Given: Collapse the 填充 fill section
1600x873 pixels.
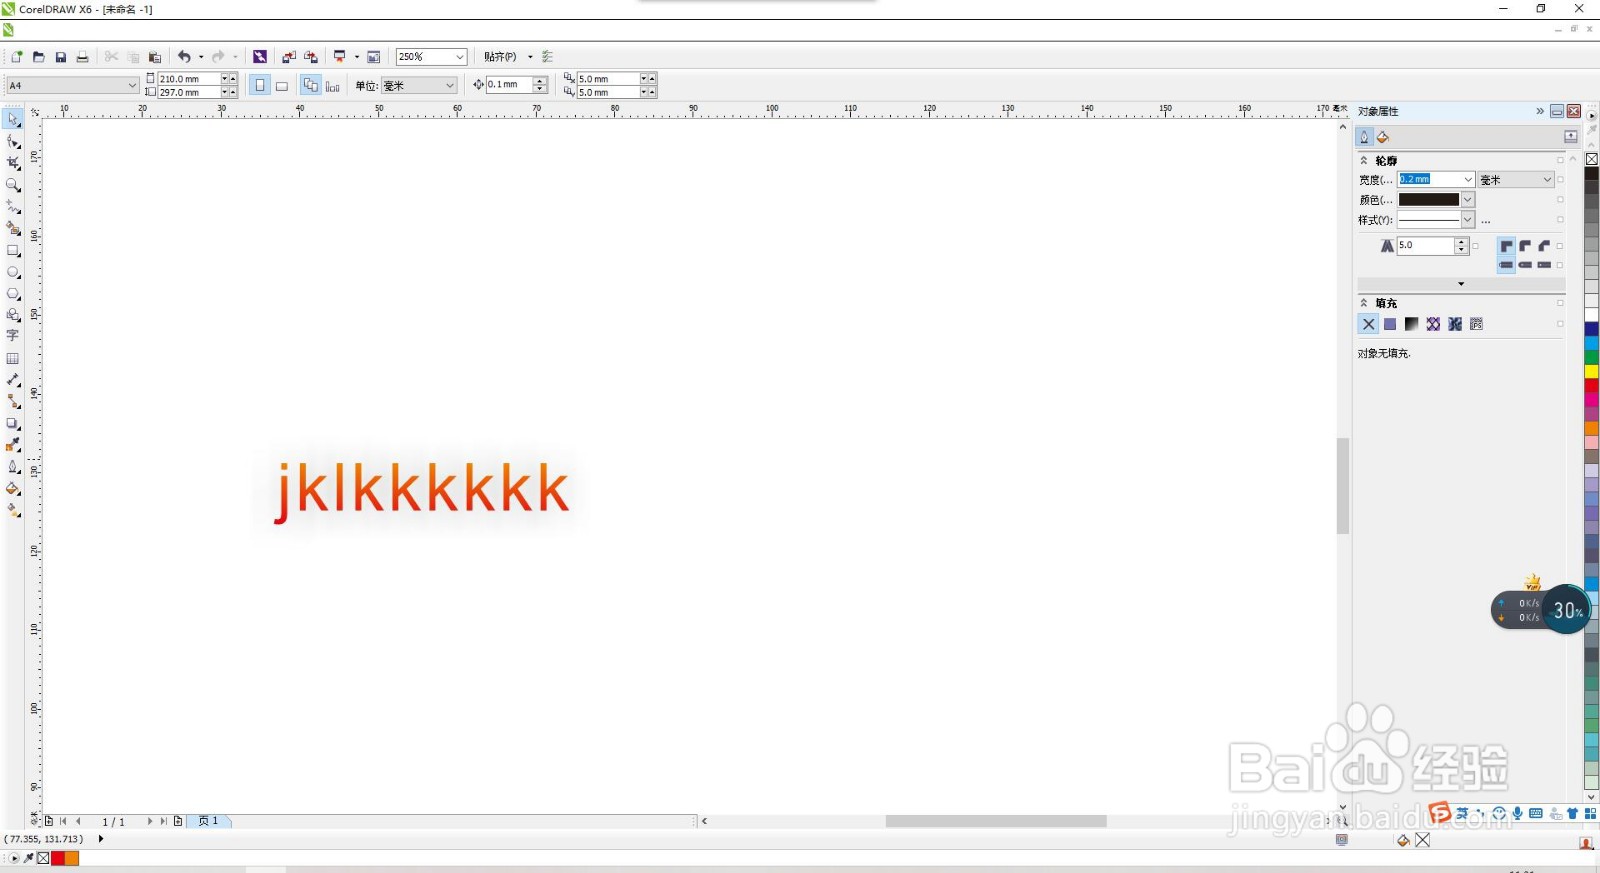Looking at the screenshot, I should 1364,303.
